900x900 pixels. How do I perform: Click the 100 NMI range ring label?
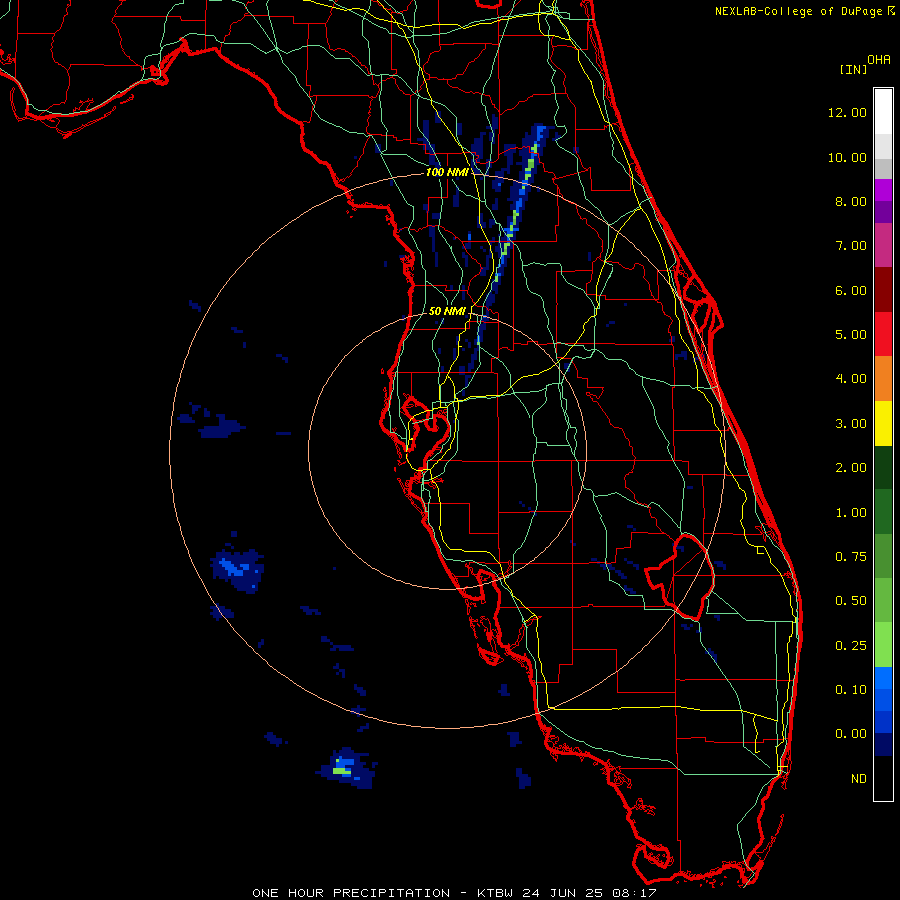[446, 172]
